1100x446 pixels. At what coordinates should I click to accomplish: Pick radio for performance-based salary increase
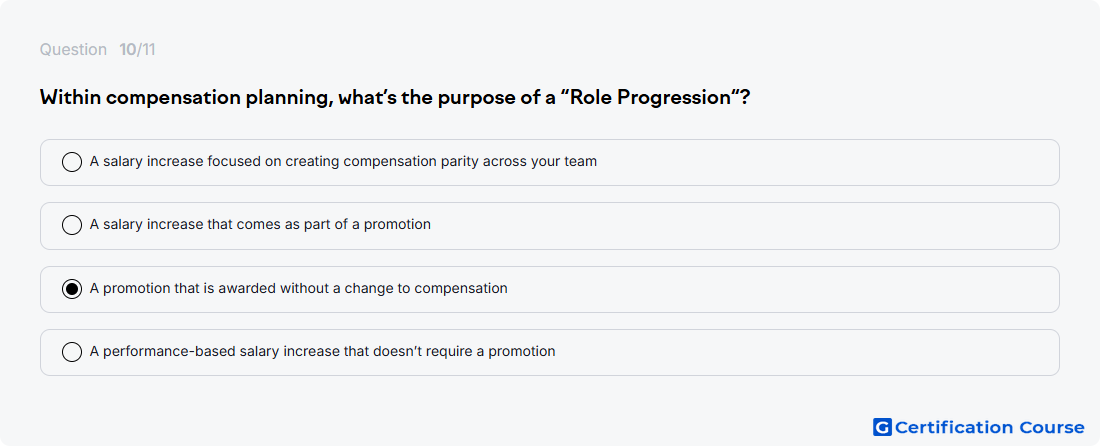click(72, 352)
